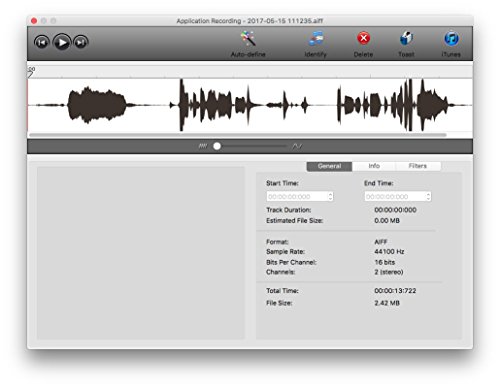500x388 pixels.
Task: Click the Format value AIFF
Action: click(x=381, y=242)
